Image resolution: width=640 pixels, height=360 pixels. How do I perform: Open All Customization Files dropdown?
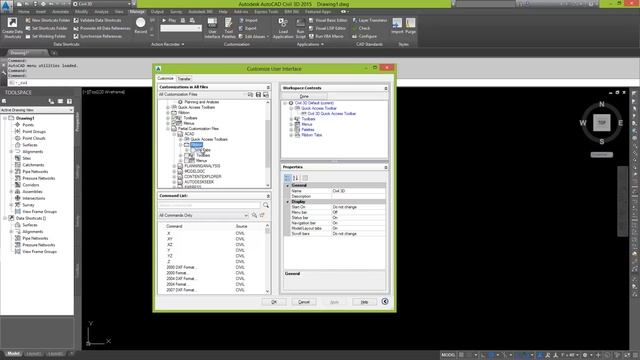(x=202, y=94)
